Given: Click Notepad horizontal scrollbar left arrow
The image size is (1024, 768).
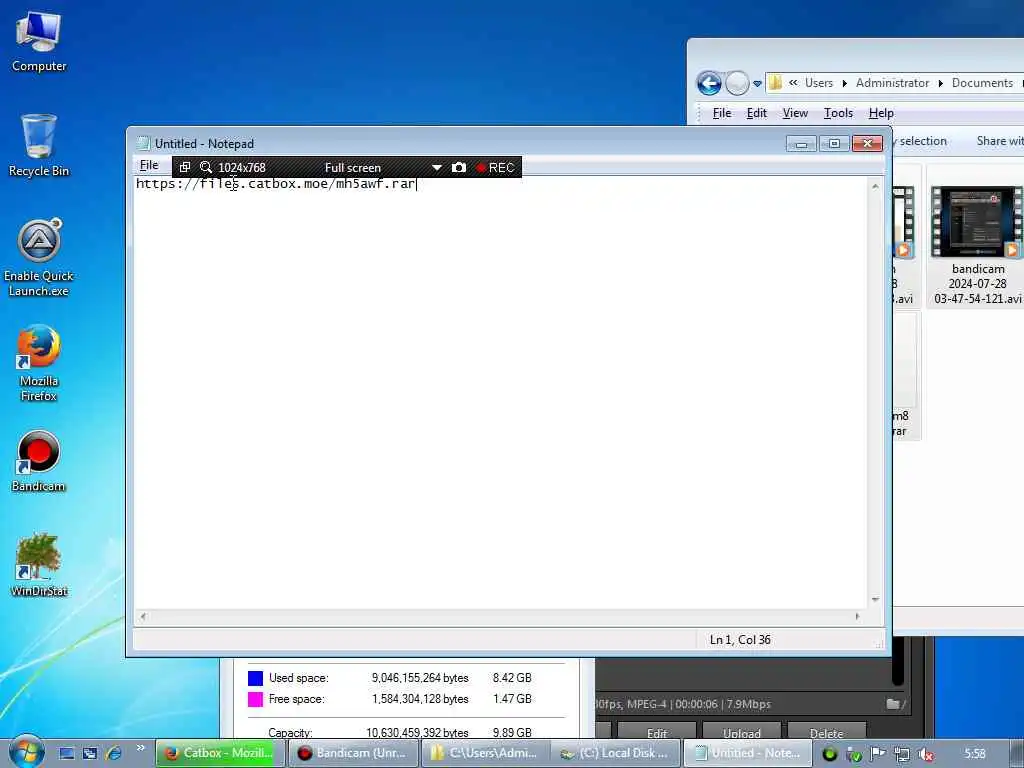Looking at the screenshot, I should tap(143, 616).
